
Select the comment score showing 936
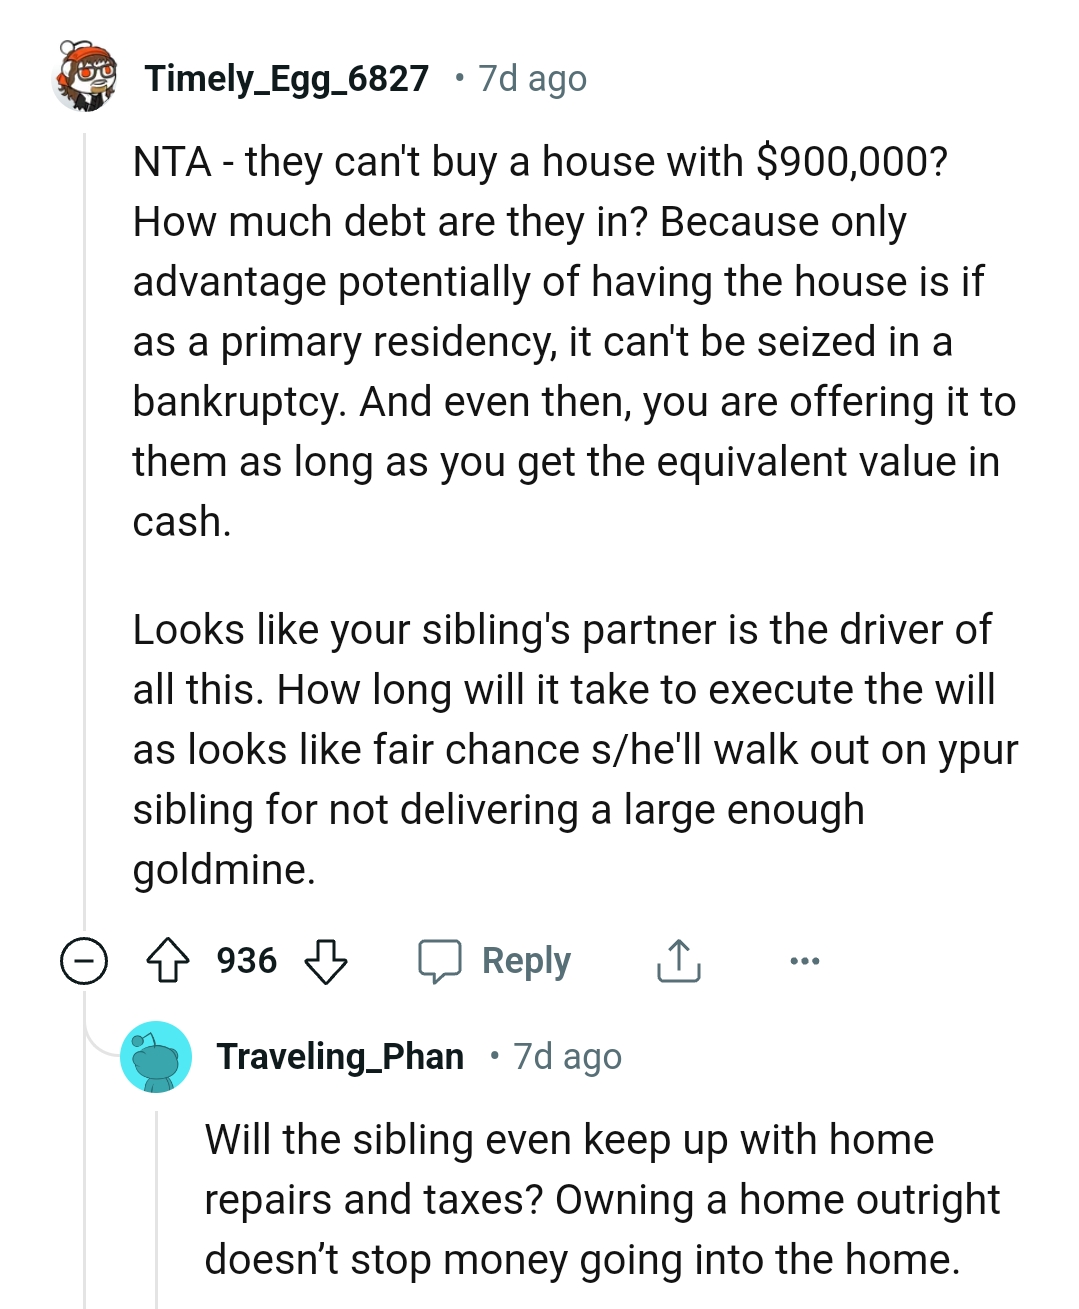pos(247,960)
